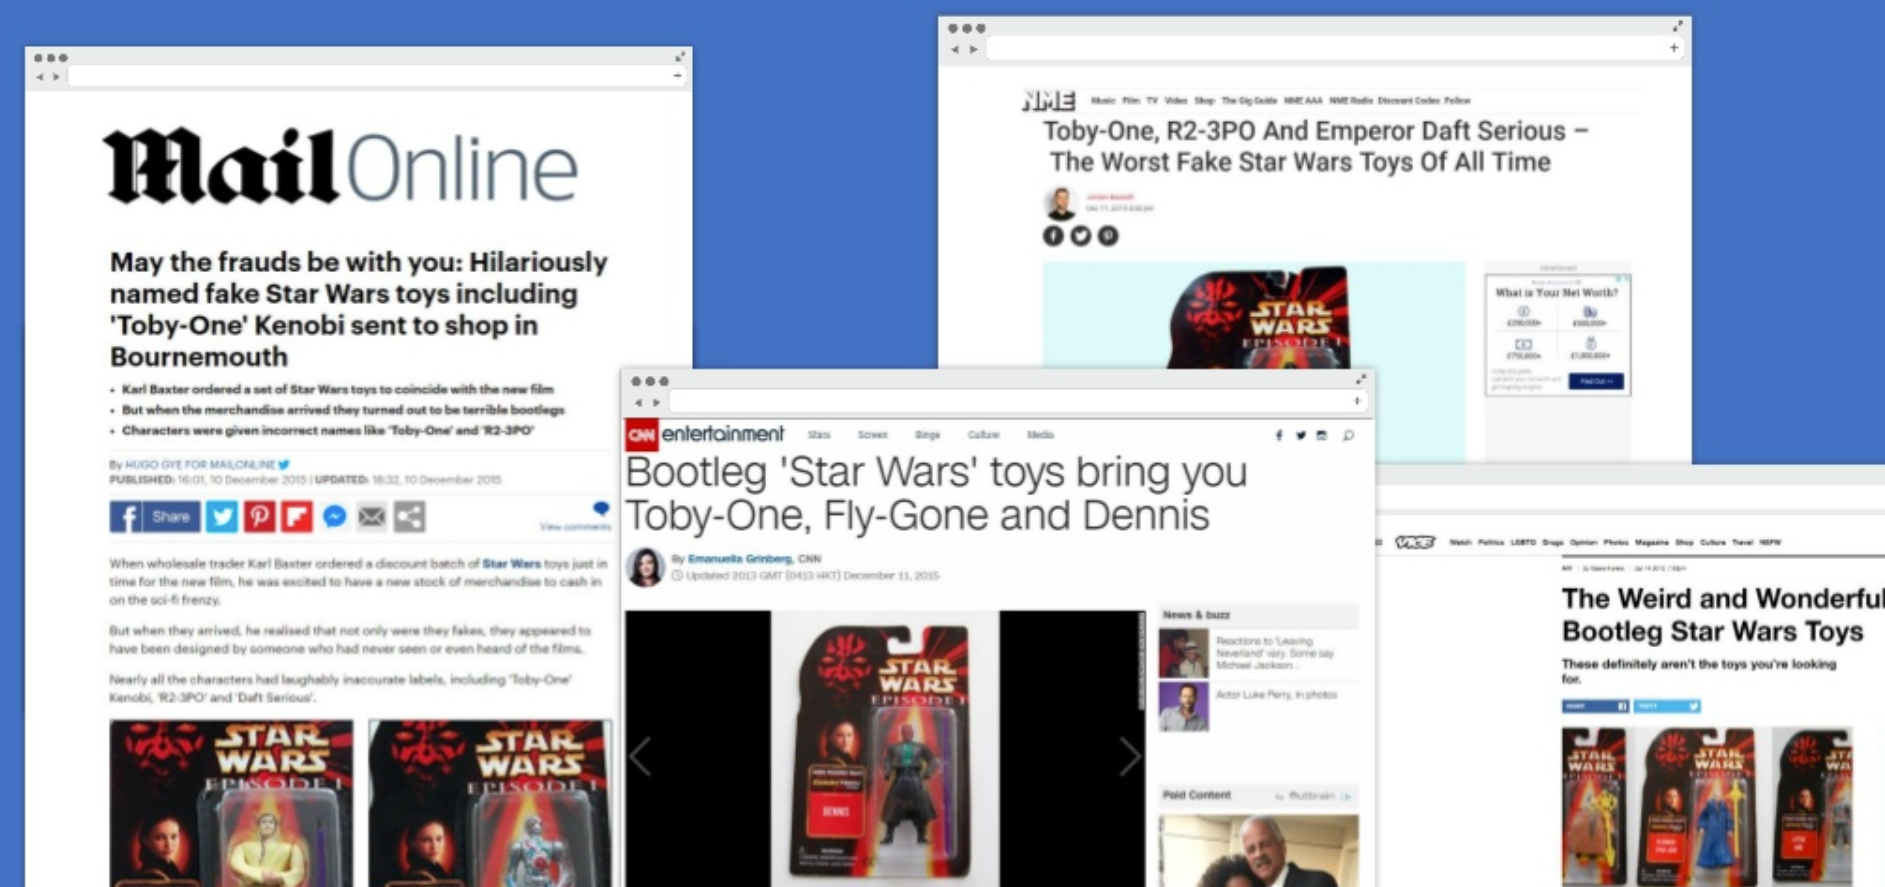Open 'Actor Luke Perry, in photos' story
1885x887 pixels.
point(1276,694)
